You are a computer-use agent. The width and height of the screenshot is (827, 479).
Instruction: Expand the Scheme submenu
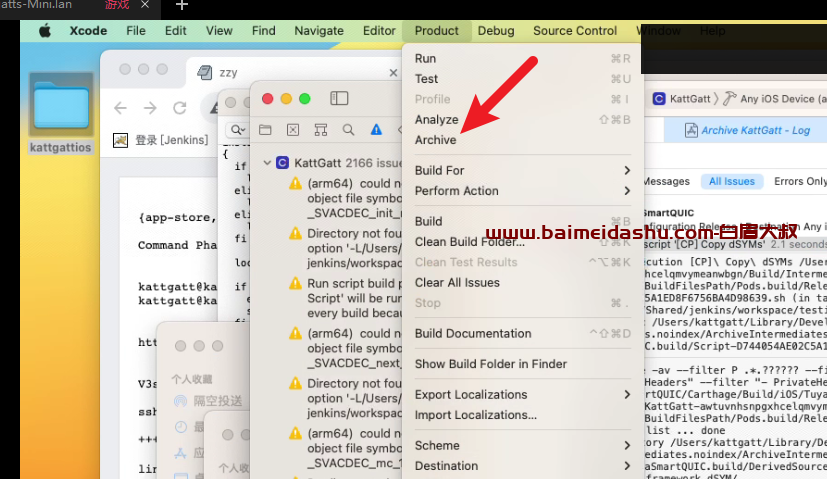(x=522, y=446)
